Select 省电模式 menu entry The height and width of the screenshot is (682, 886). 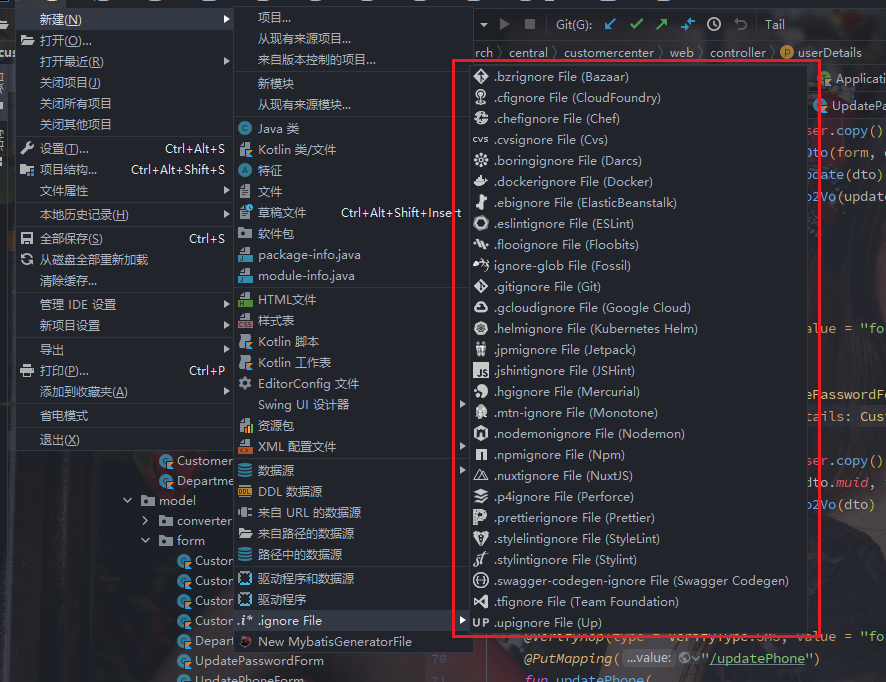124,415
